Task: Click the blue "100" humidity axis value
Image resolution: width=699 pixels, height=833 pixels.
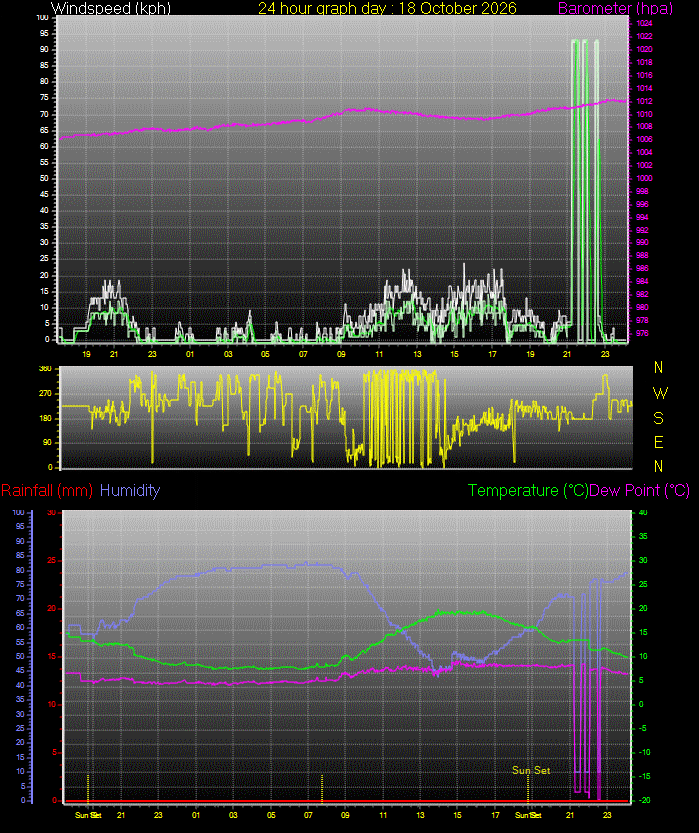Action: coord(19,513)
